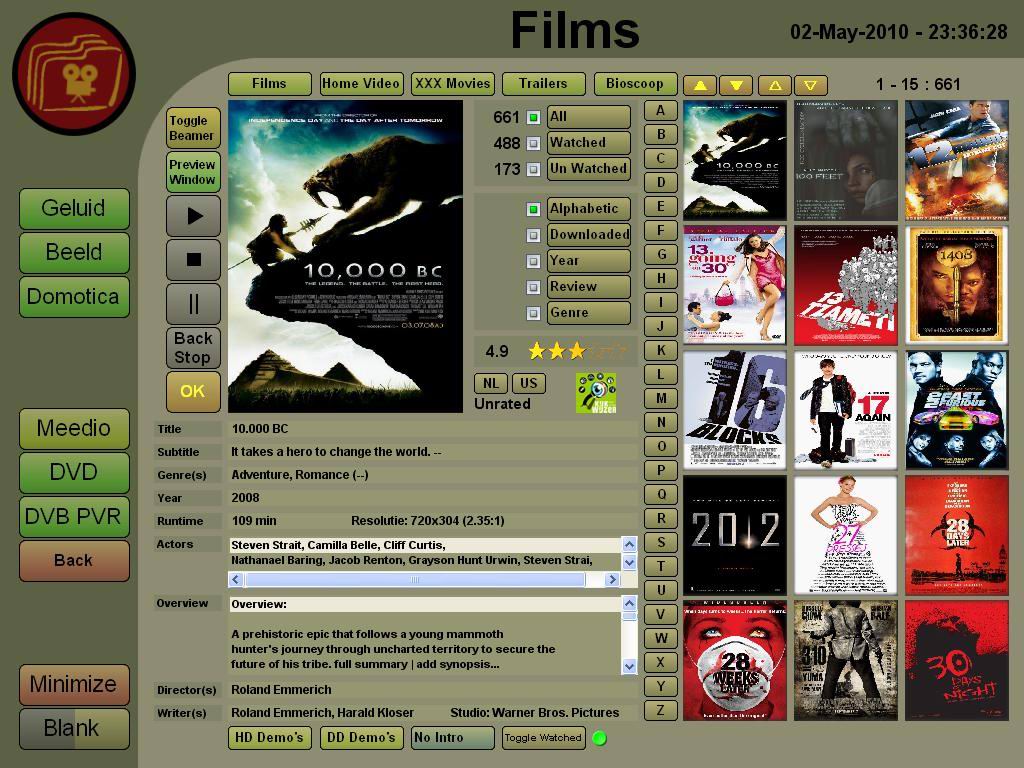Image resolution: width=1024 pixels, height=768 pixels.
Task: Click the Overview scrollbar down arrow
Action: (x=629, y=666)
